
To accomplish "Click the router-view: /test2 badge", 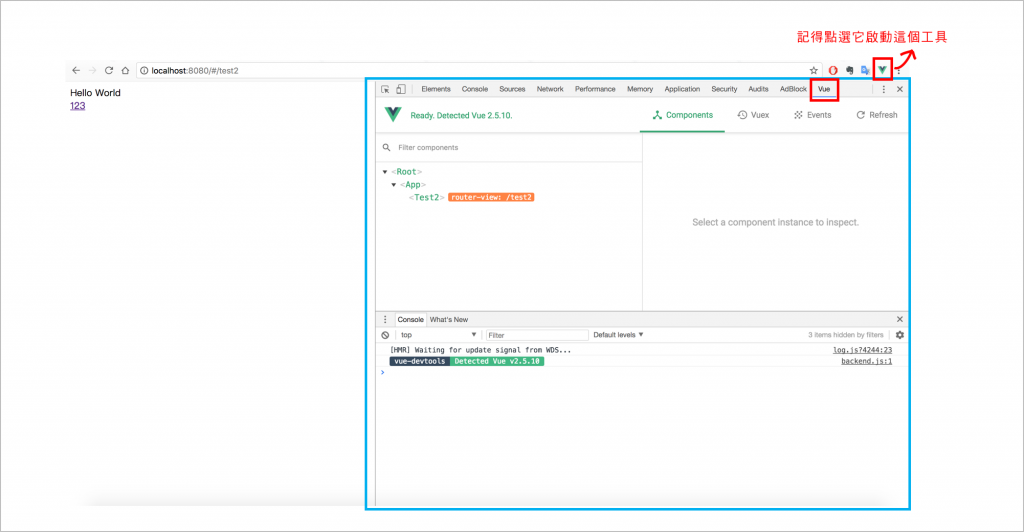I will [x=491, y=197].
